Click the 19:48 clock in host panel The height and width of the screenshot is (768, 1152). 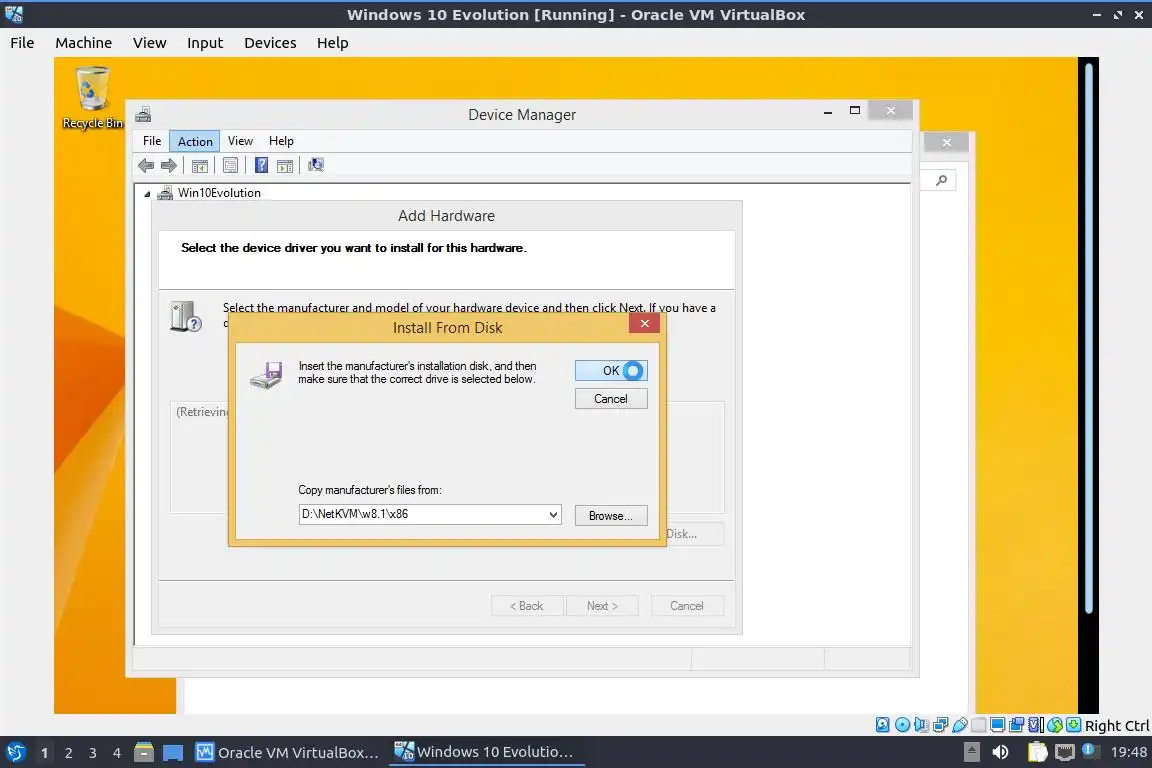point(1128,752)
